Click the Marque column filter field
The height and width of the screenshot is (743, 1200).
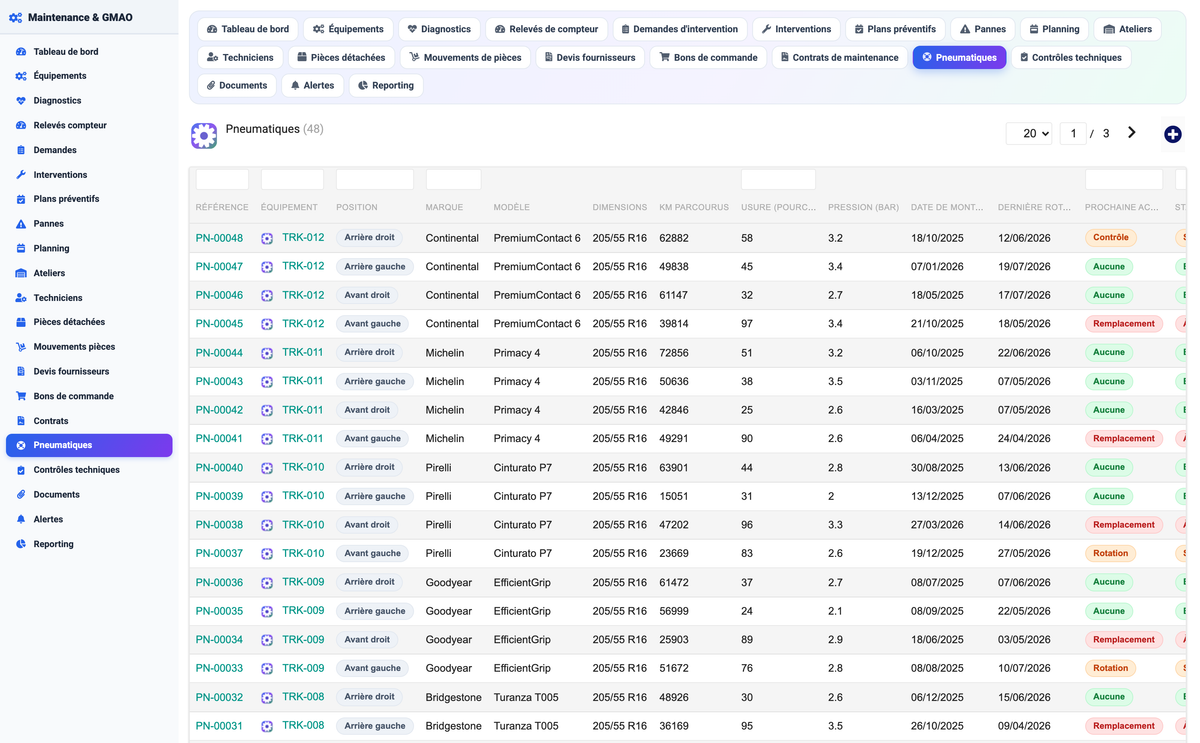coord(453,179)
